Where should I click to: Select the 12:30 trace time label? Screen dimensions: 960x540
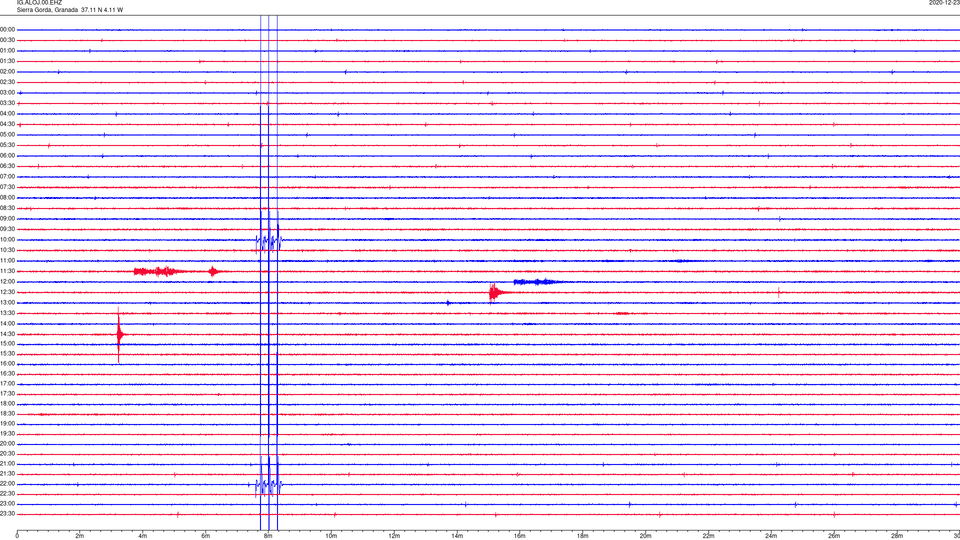point(8,292)
